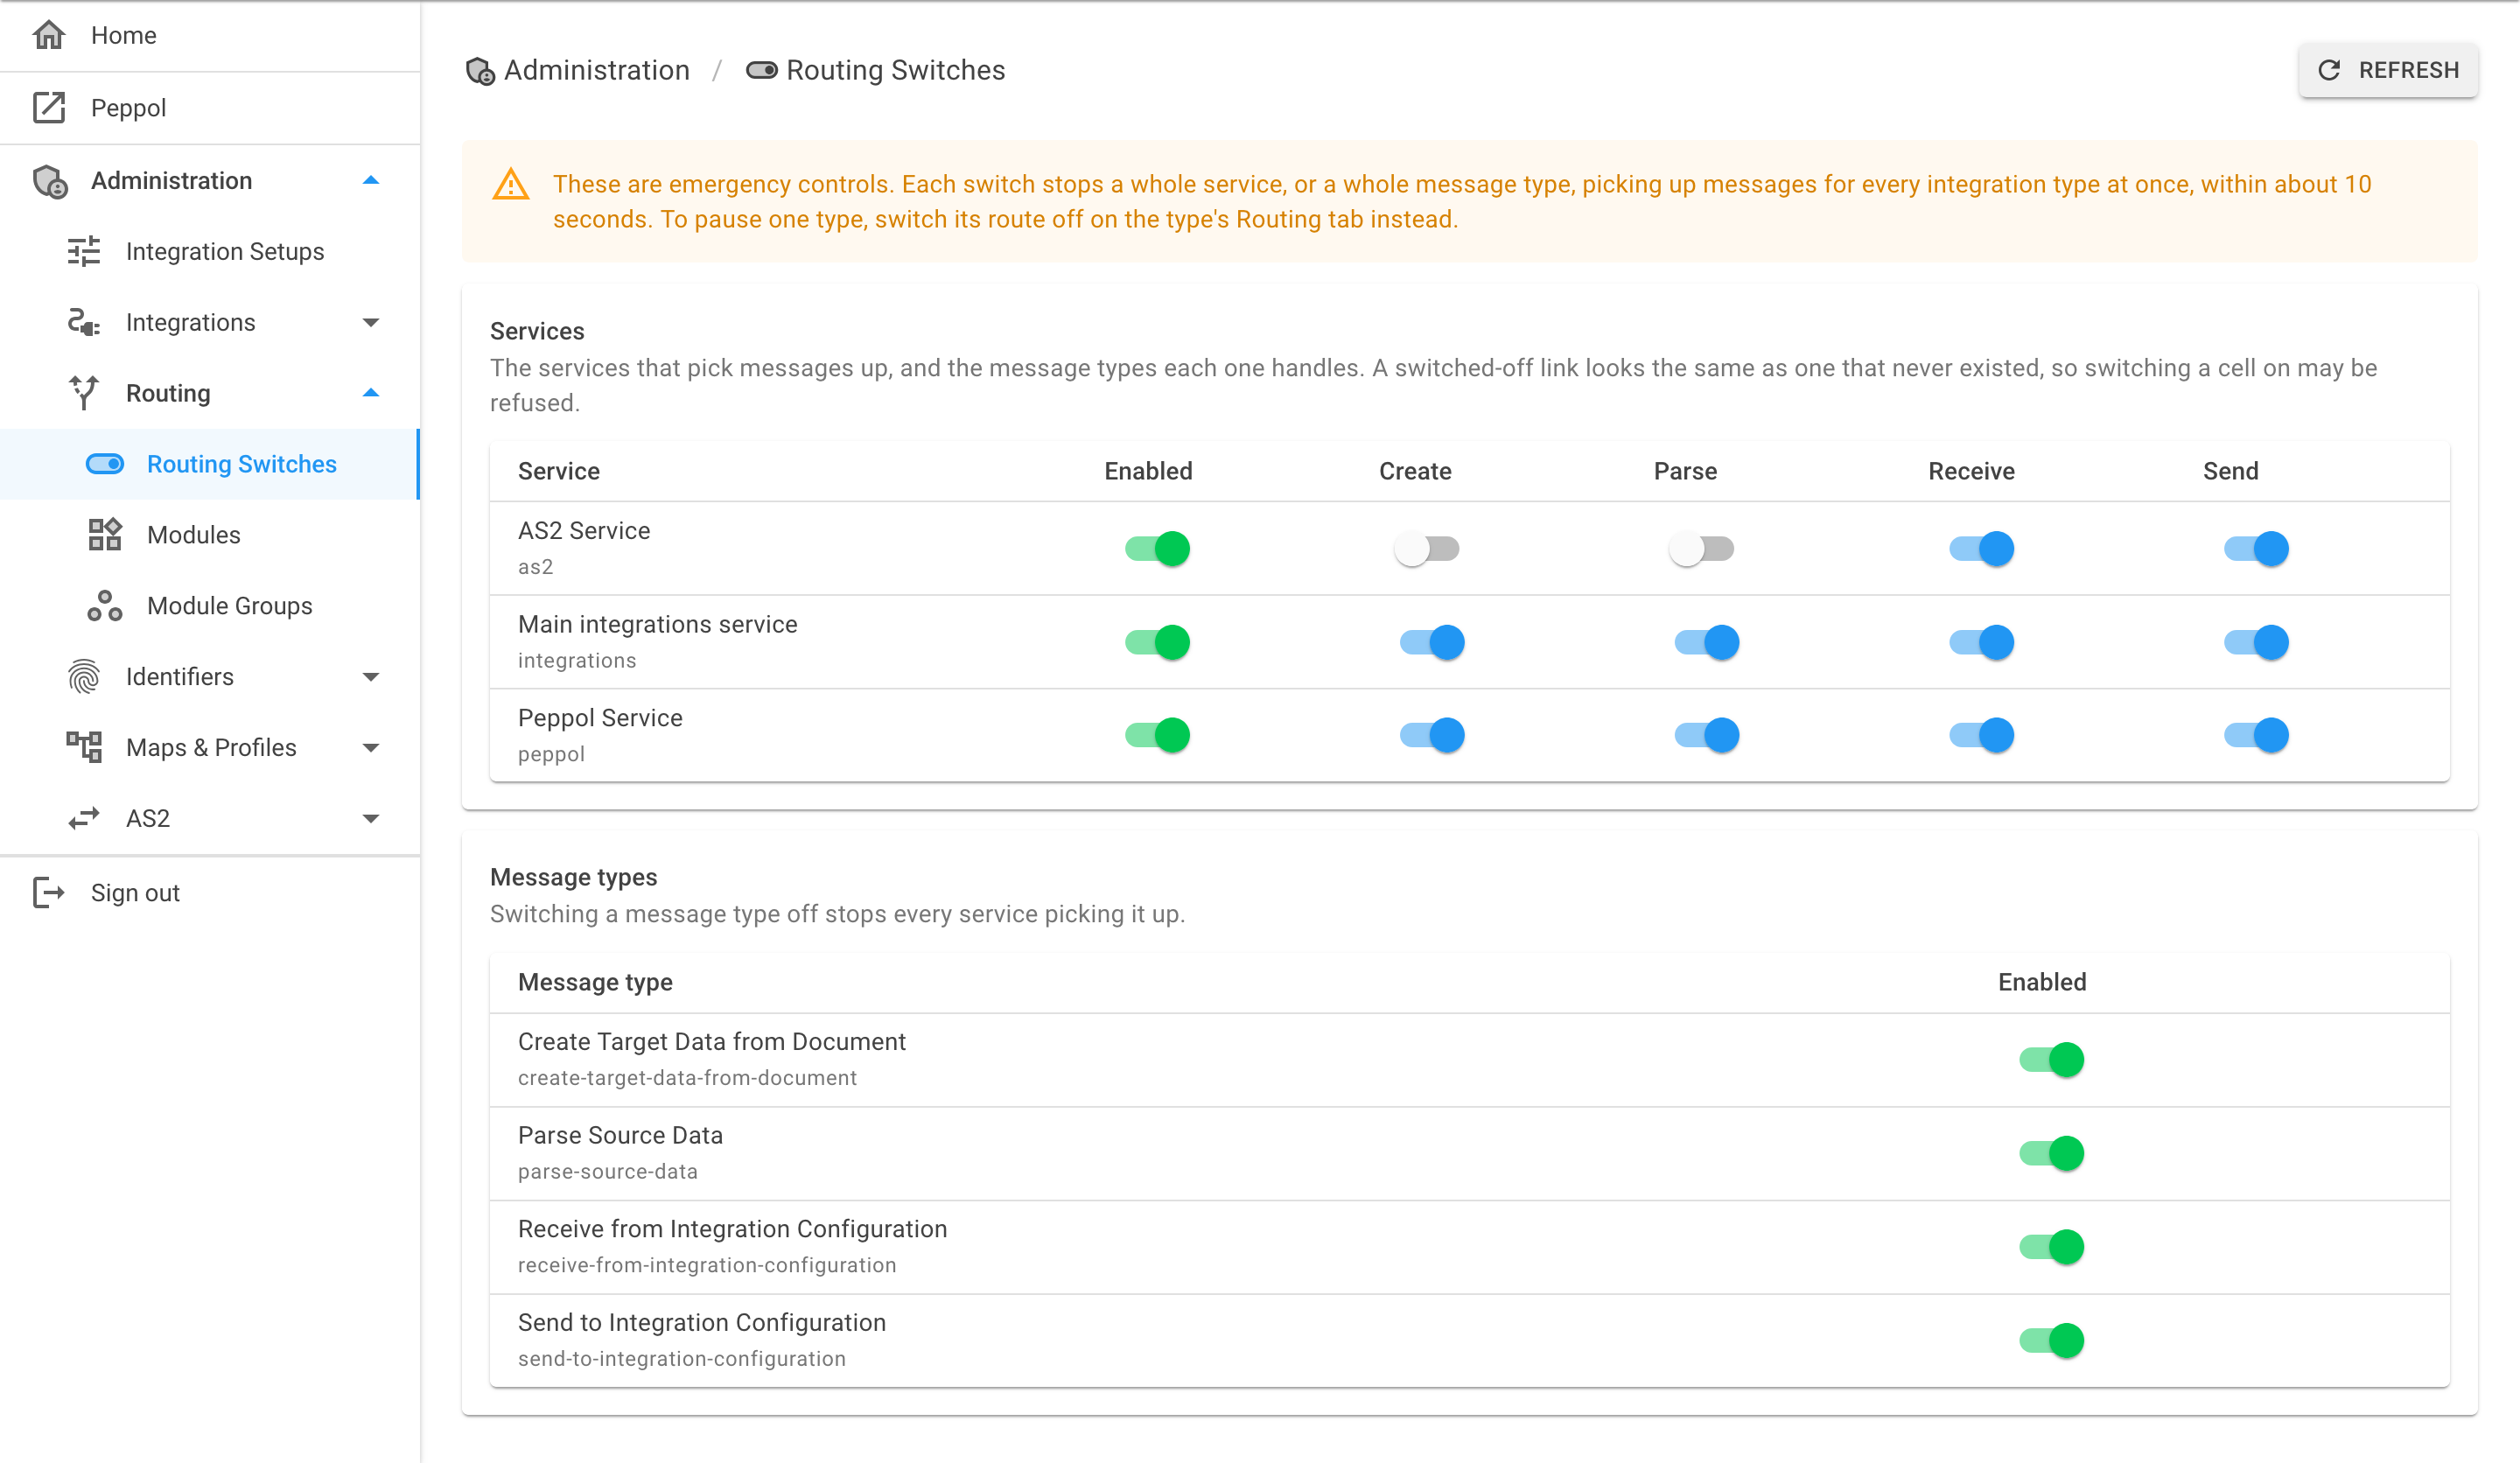Viewport: 2520px width, 1463px height.
Task: Click the Routing fork arrows icon
Action: coord(84,393)
